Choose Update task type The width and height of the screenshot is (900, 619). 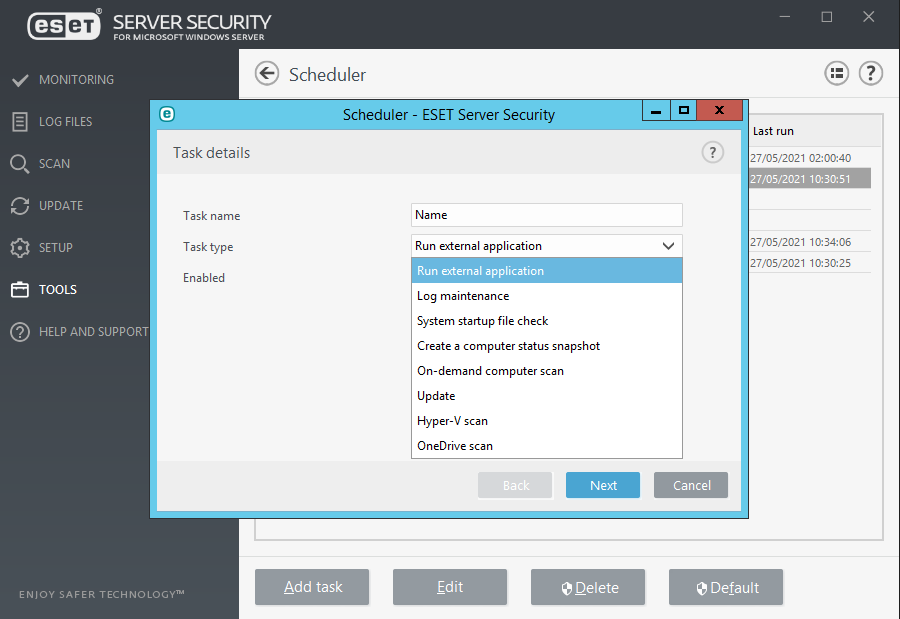(546, 396)
